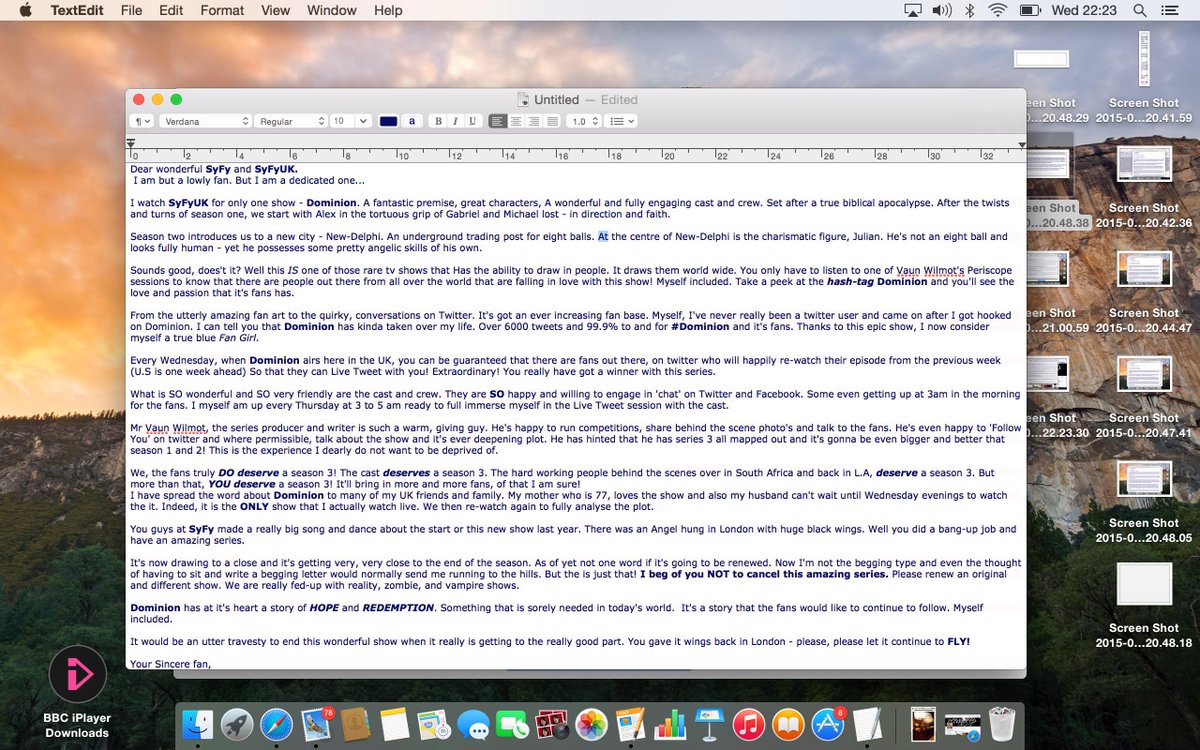The height and width of the screenshot is (750, 1200).
Task: Click the clock showing Wed 22:23
Action: [x=1083, y=11]
